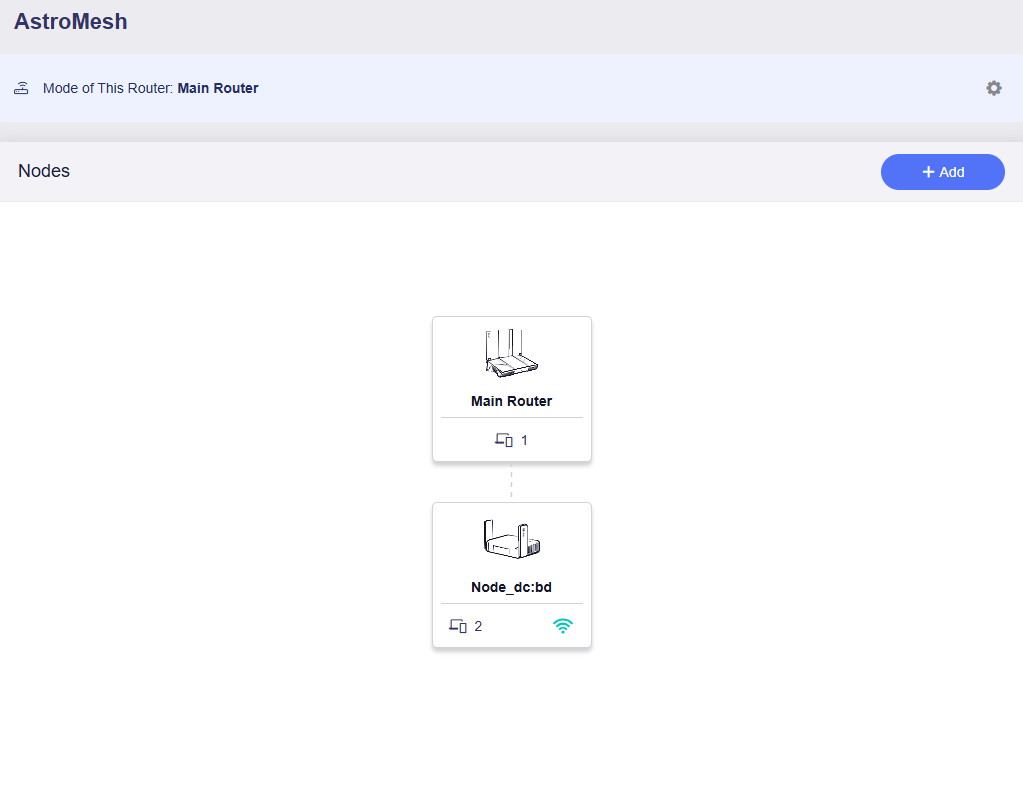Click the Main Router mode label

click(x=218, y=88)
